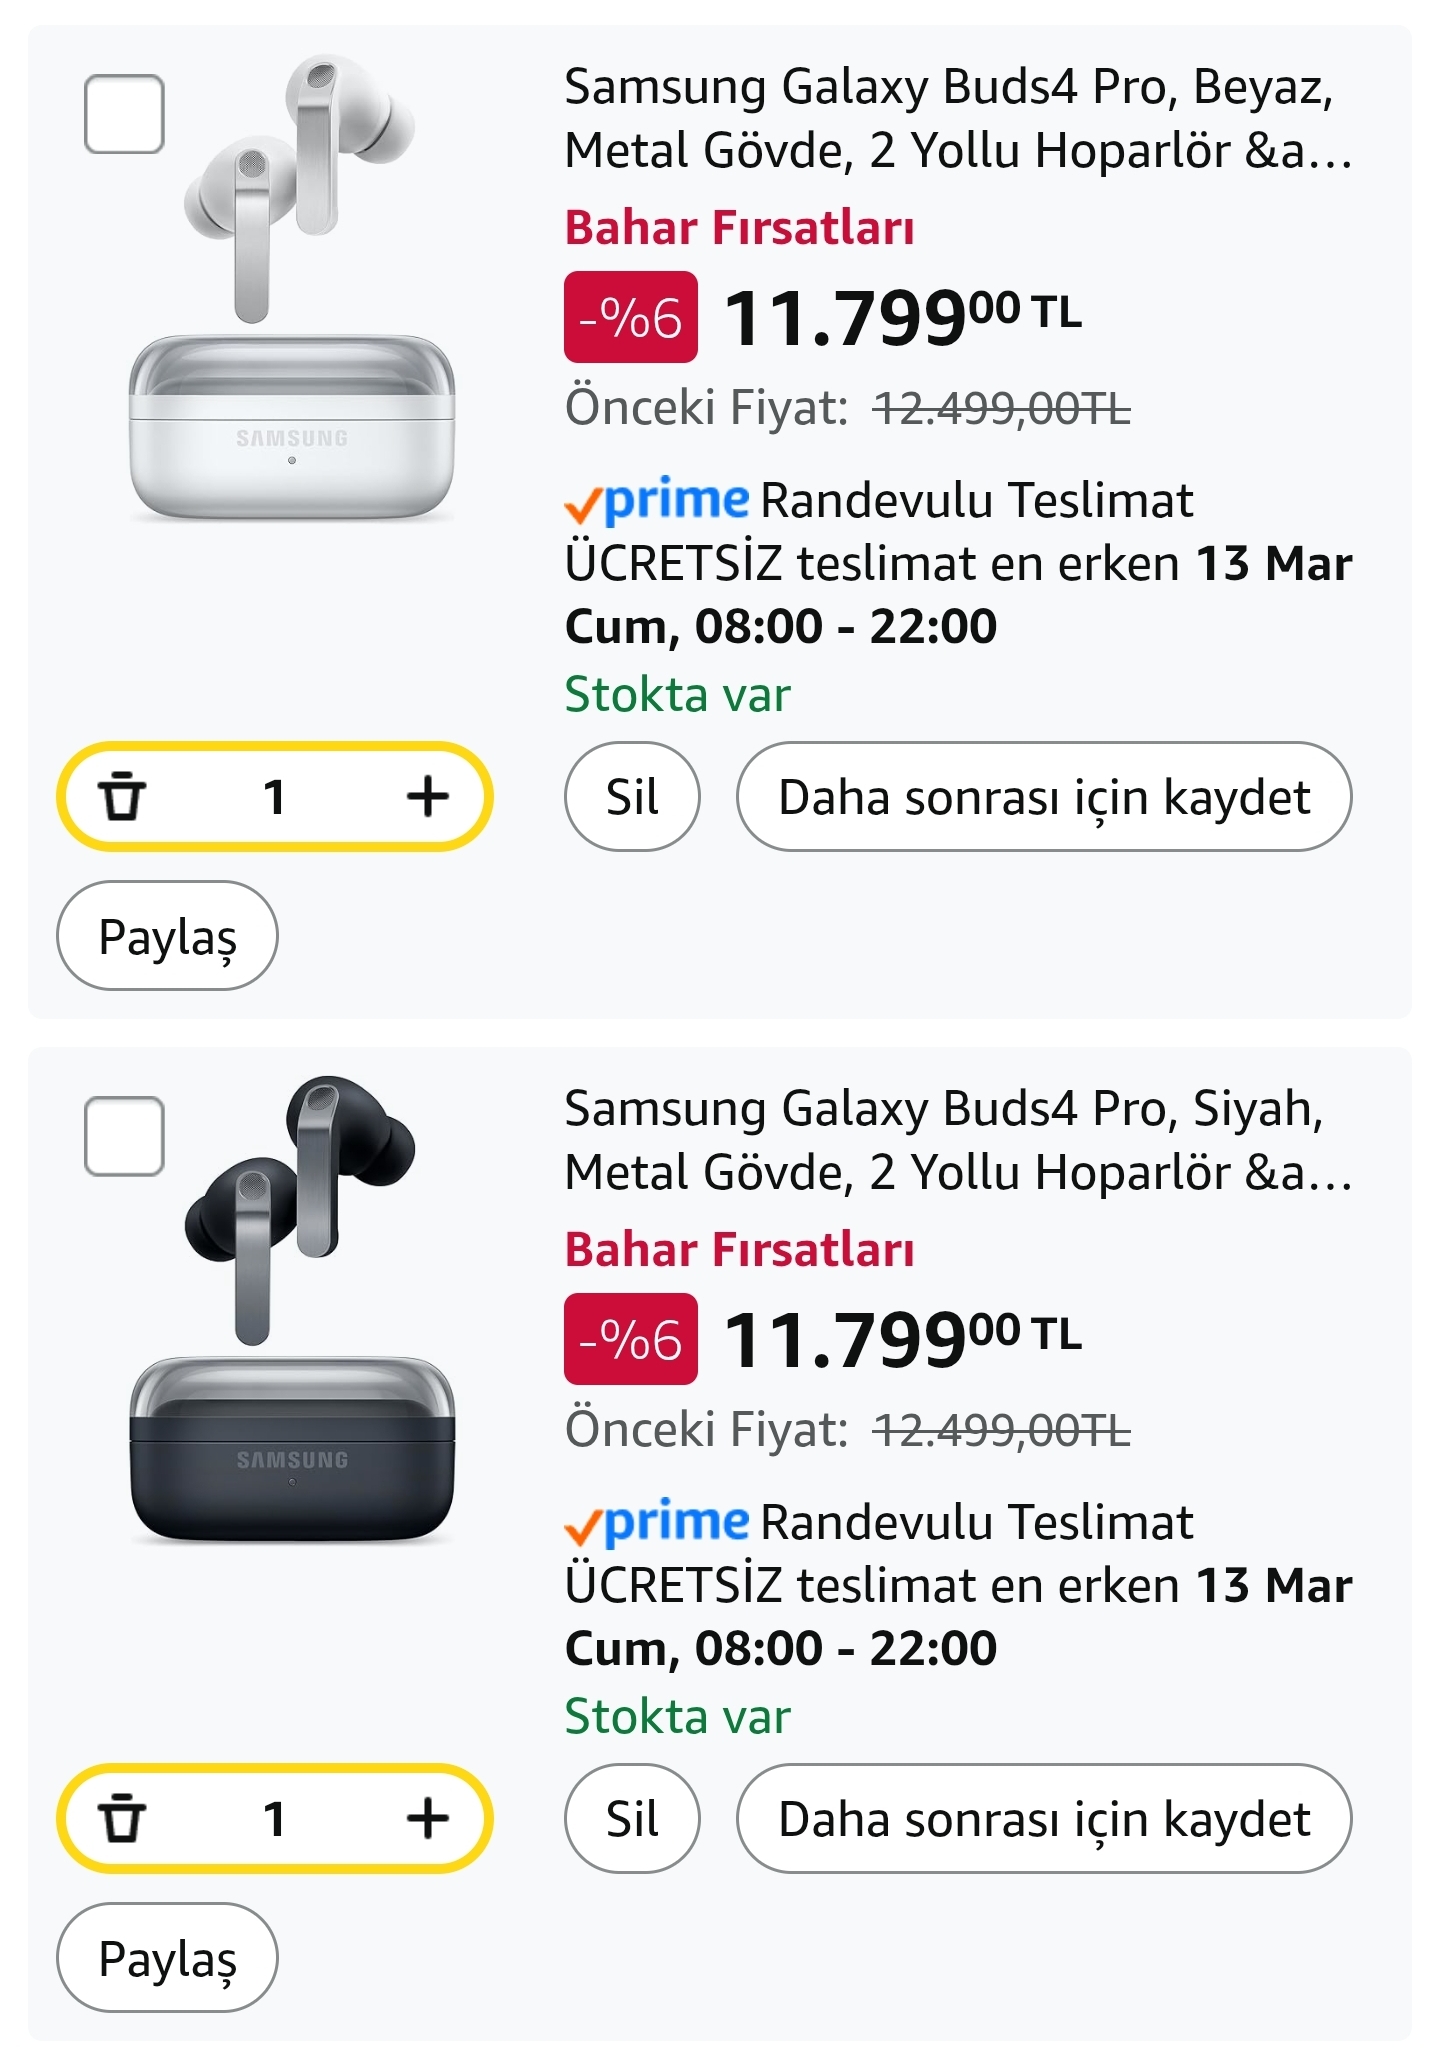Tap prime logo on black Buds4 listing
The height and width of the screenshot is (2062, 1440).
tap(657, 1523)
